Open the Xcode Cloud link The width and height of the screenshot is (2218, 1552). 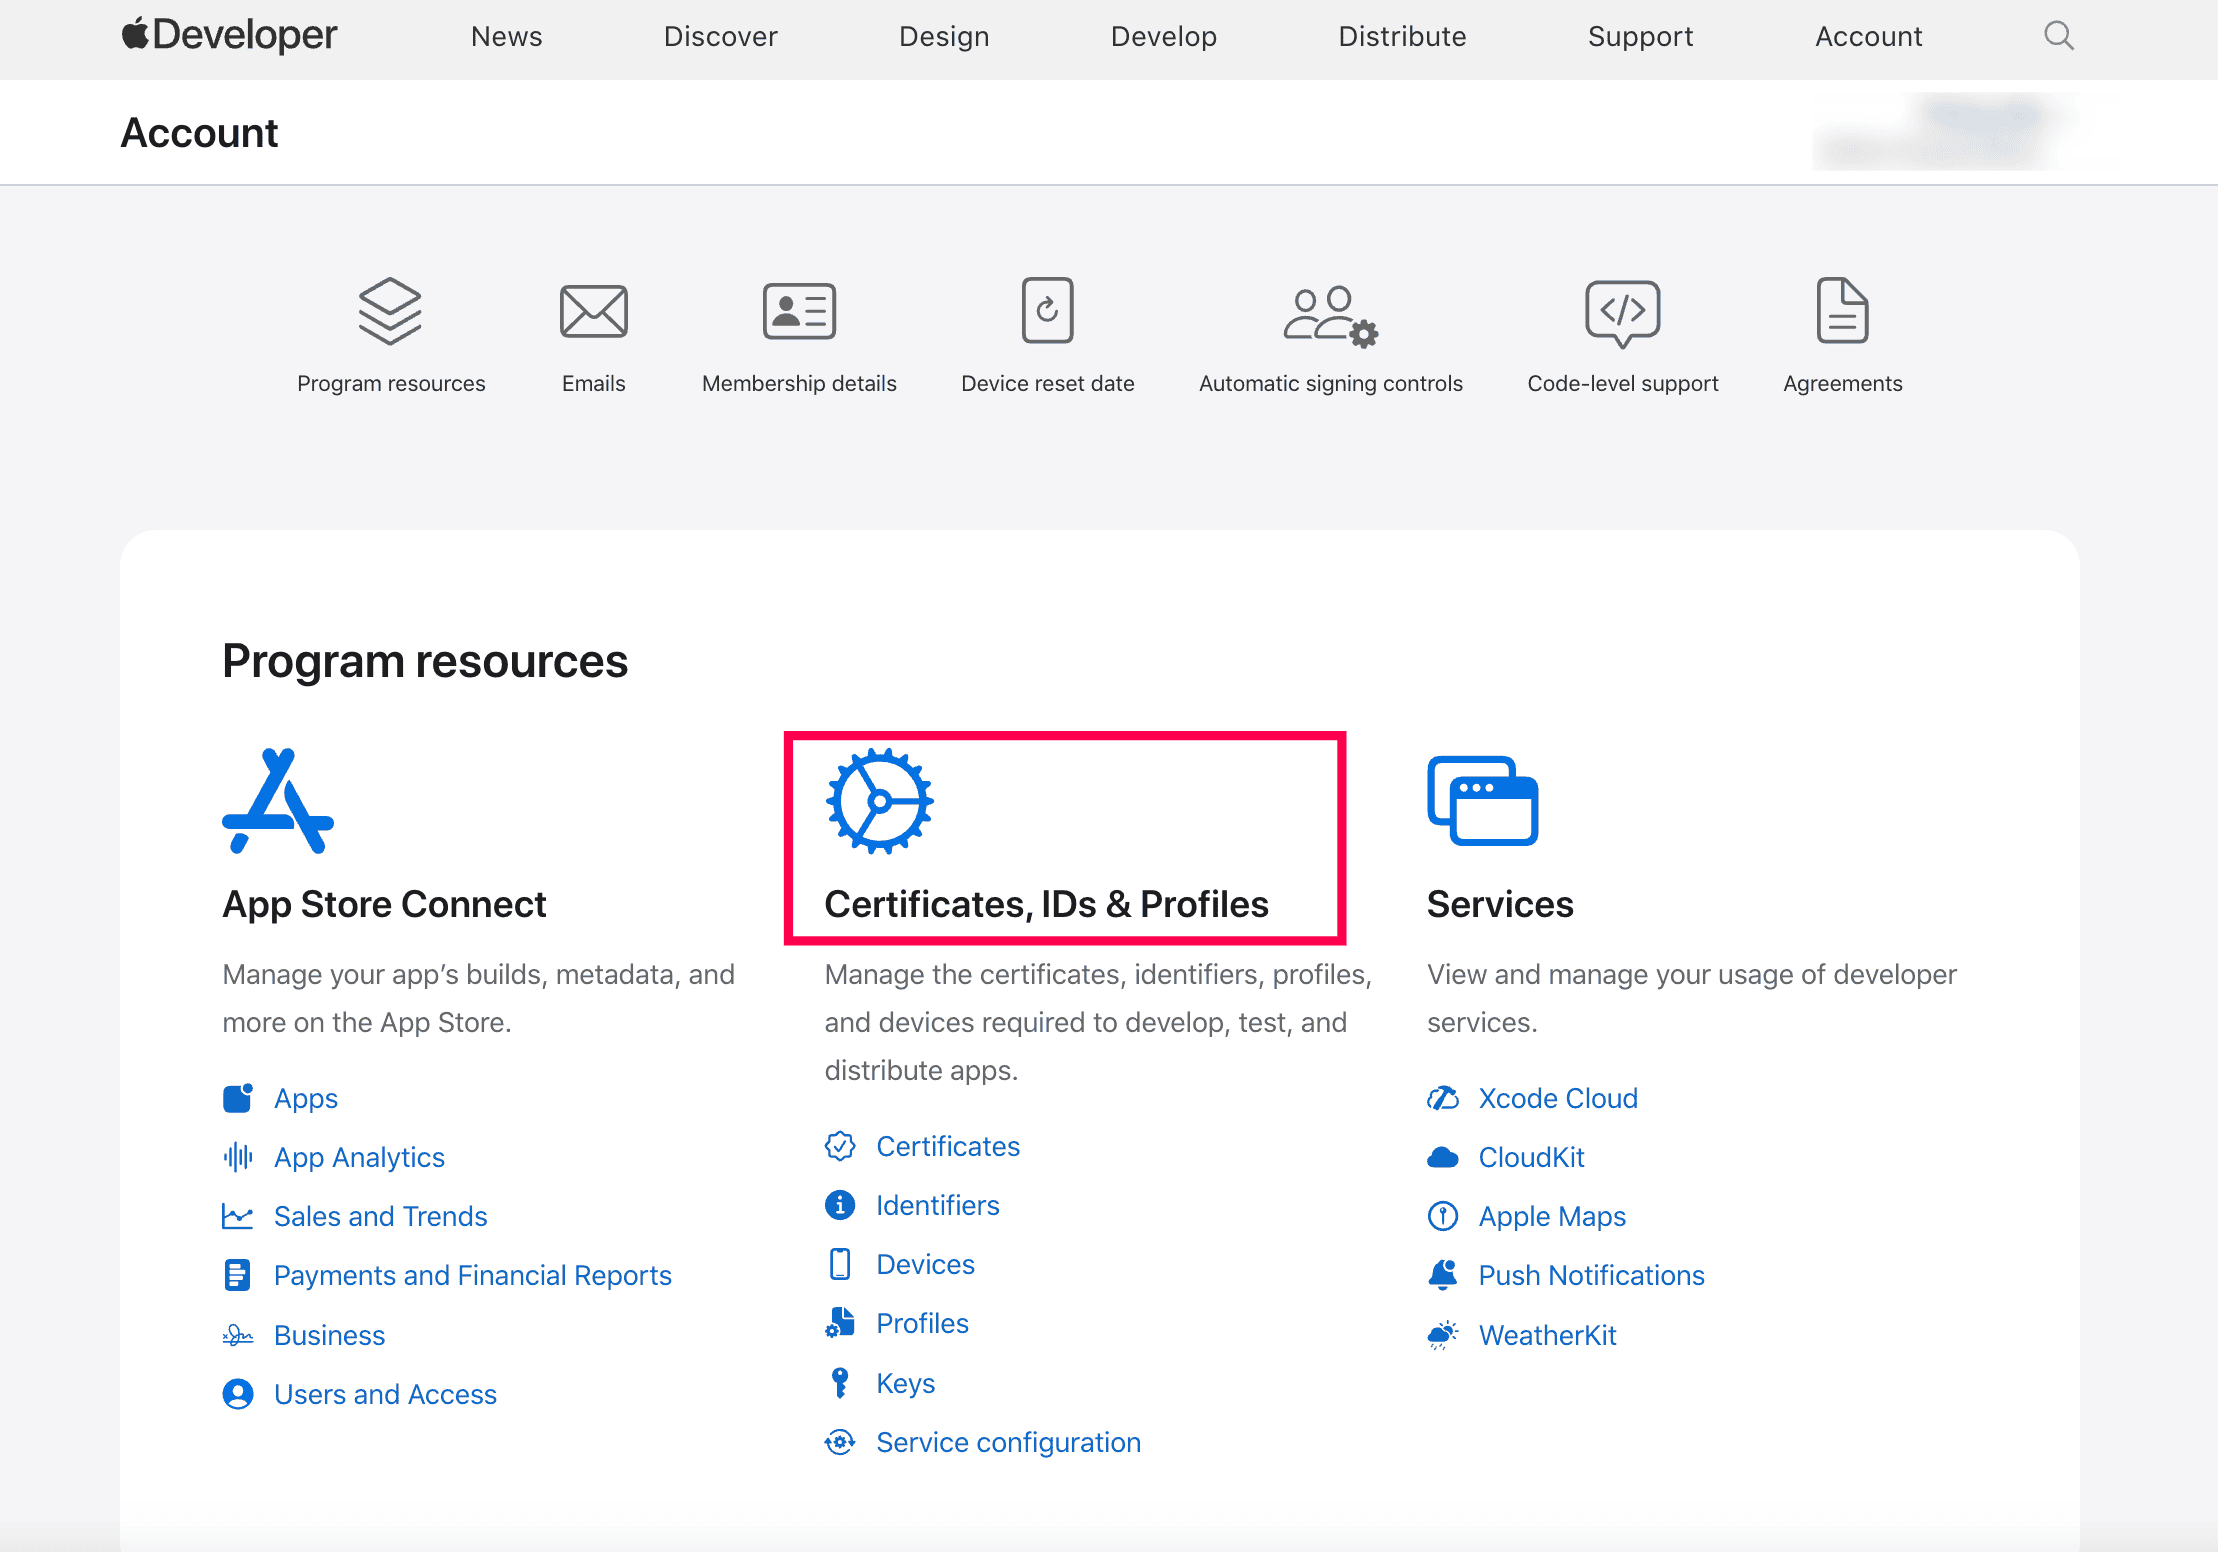pos(1557,1098)
